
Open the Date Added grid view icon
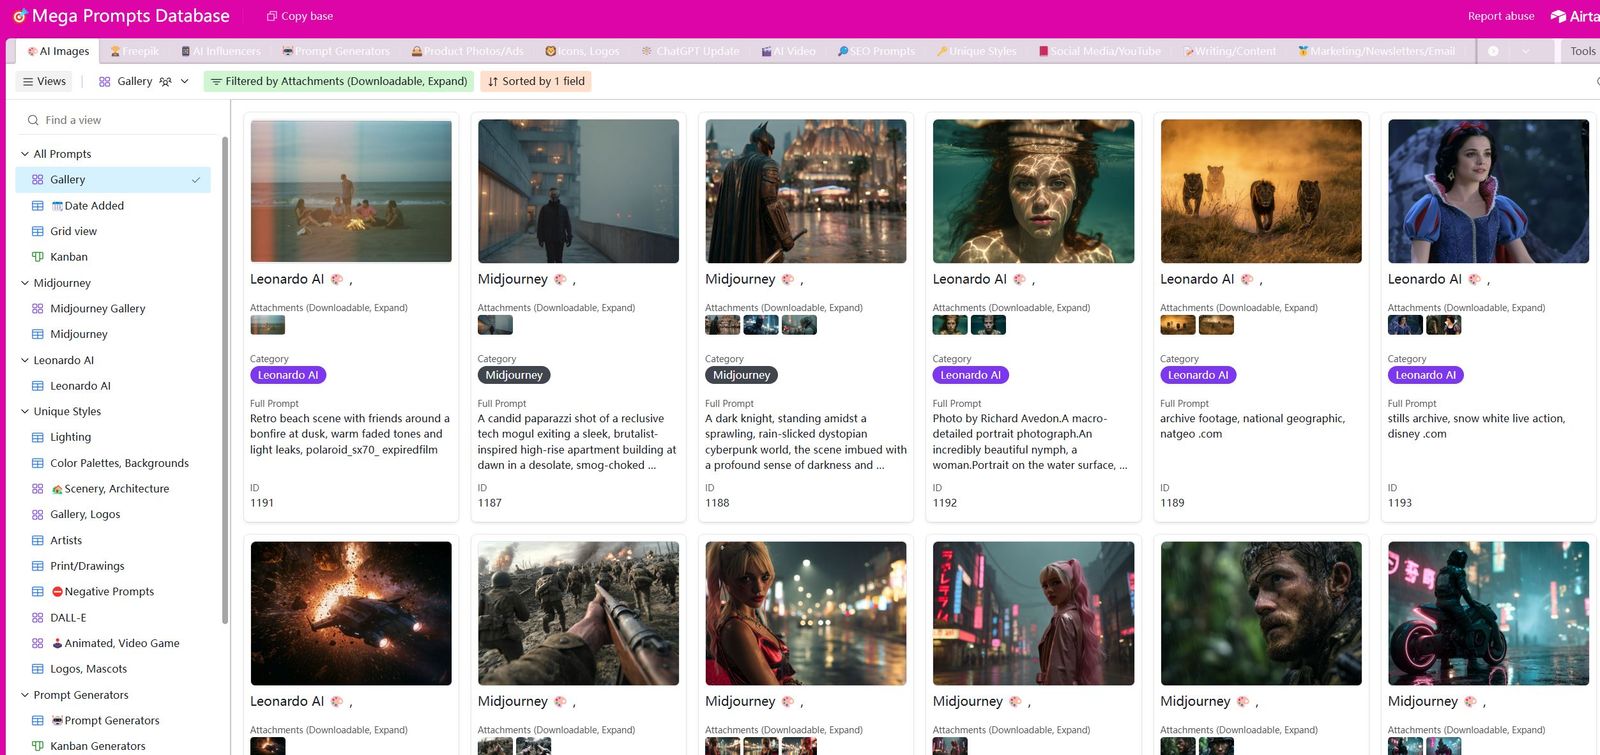click(x=38, y=206)
